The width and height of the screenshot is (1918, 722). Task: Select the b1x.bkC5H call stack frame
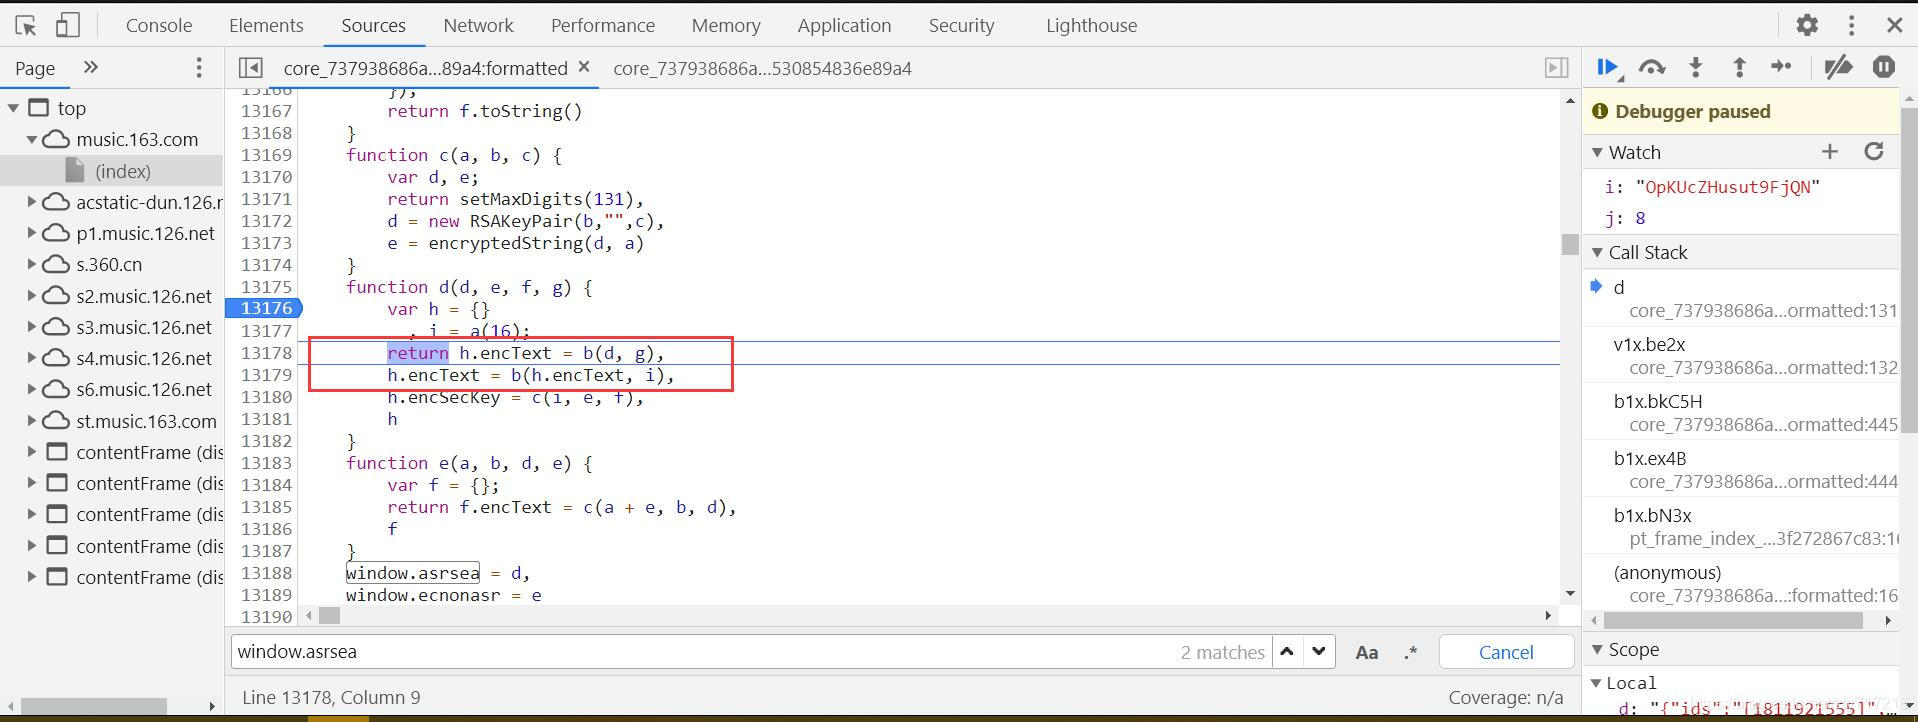pyautogui.click(x=1742, y=412)
